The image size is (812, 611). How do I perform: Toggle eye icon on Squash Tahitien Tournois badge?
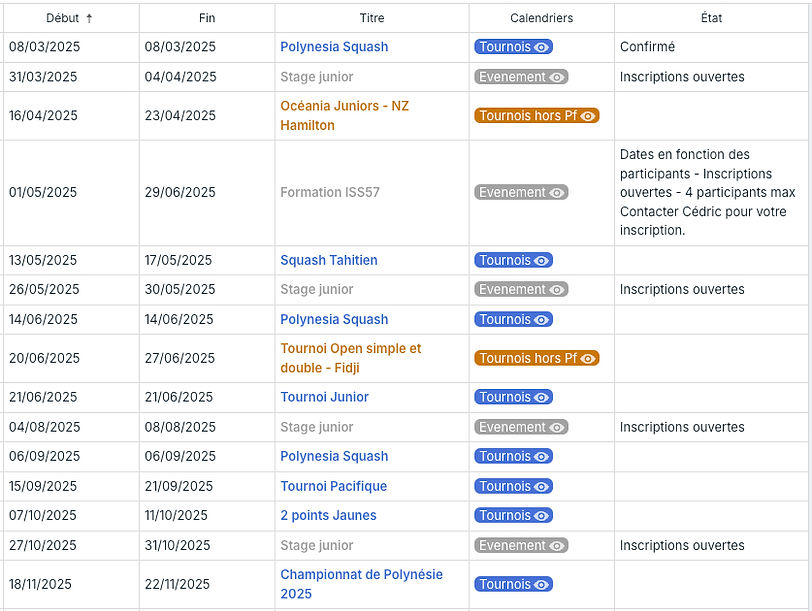pyautogui.click(x=541, y=260)
